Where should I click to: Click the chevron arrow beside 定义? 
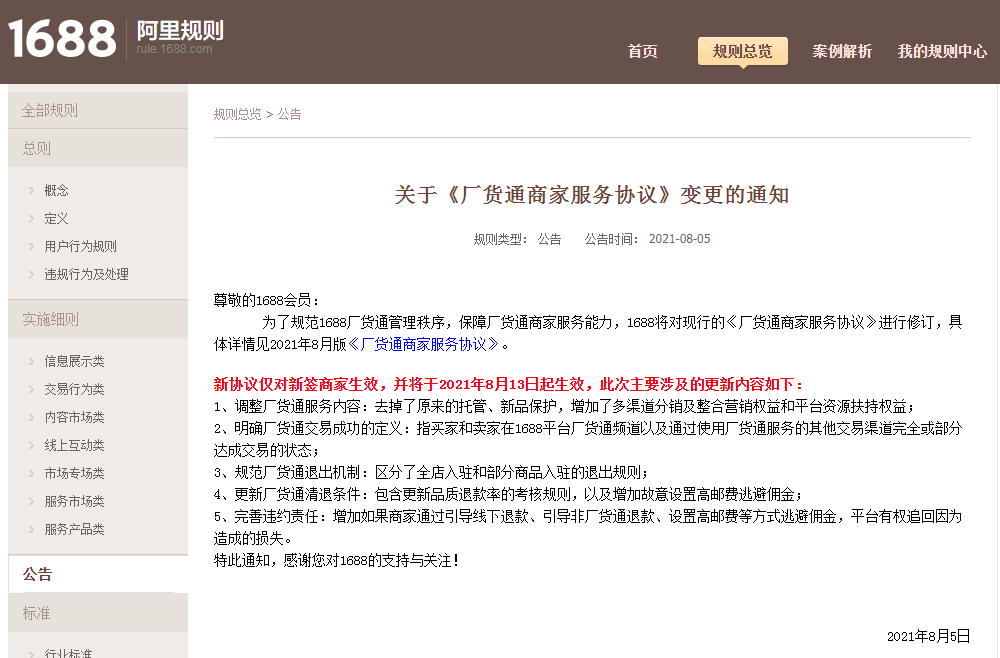[x=31, y=218]
